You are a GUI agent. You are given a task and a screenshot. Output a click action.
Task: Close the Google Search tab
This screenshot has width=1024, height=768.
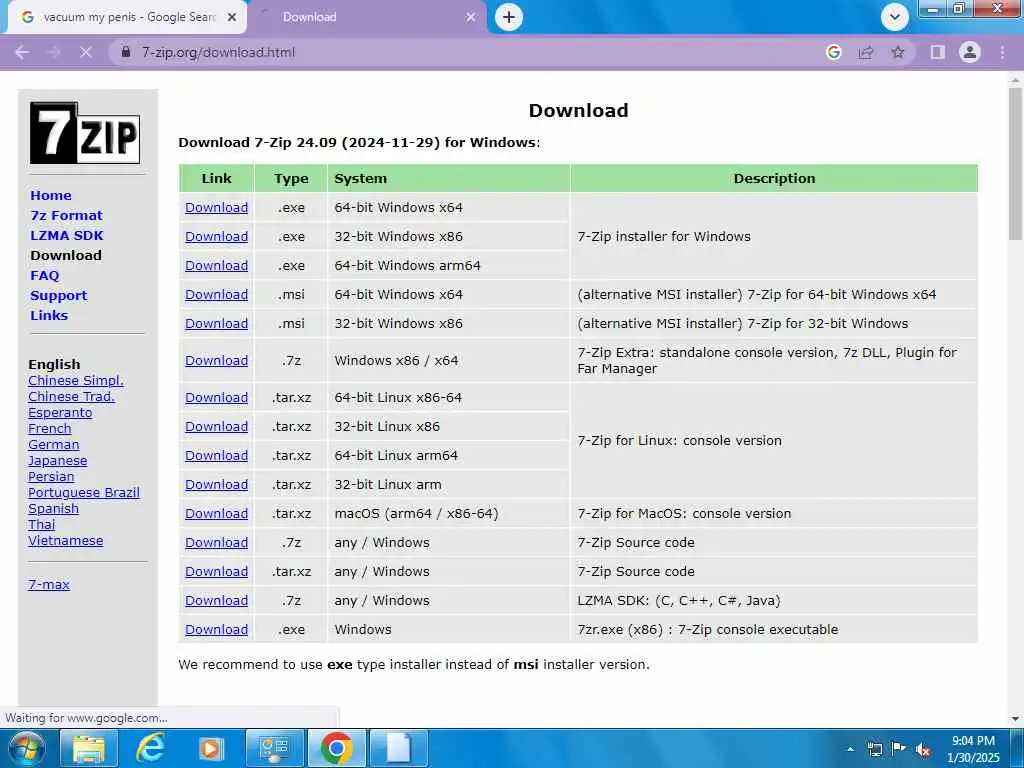[232, 17]
